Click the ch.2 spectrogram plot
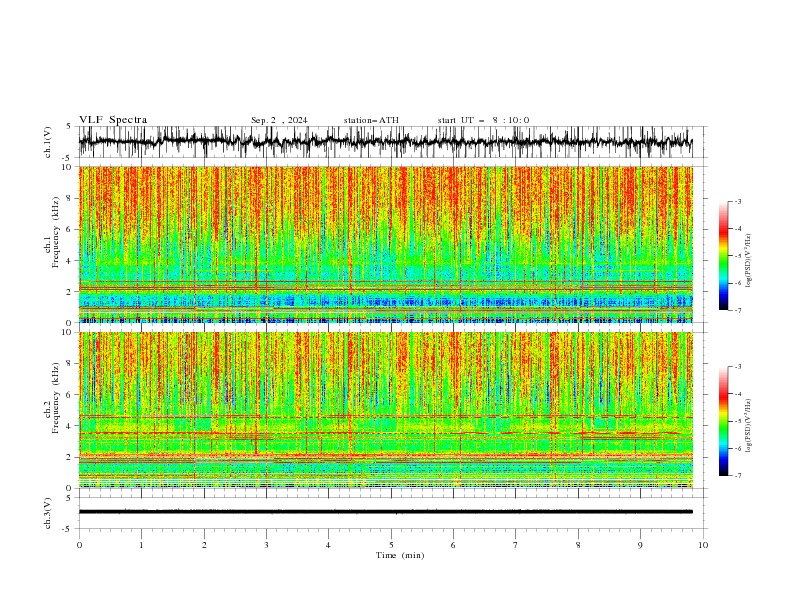Viewport: 792px width, 612px height. [x=386, y=410]
